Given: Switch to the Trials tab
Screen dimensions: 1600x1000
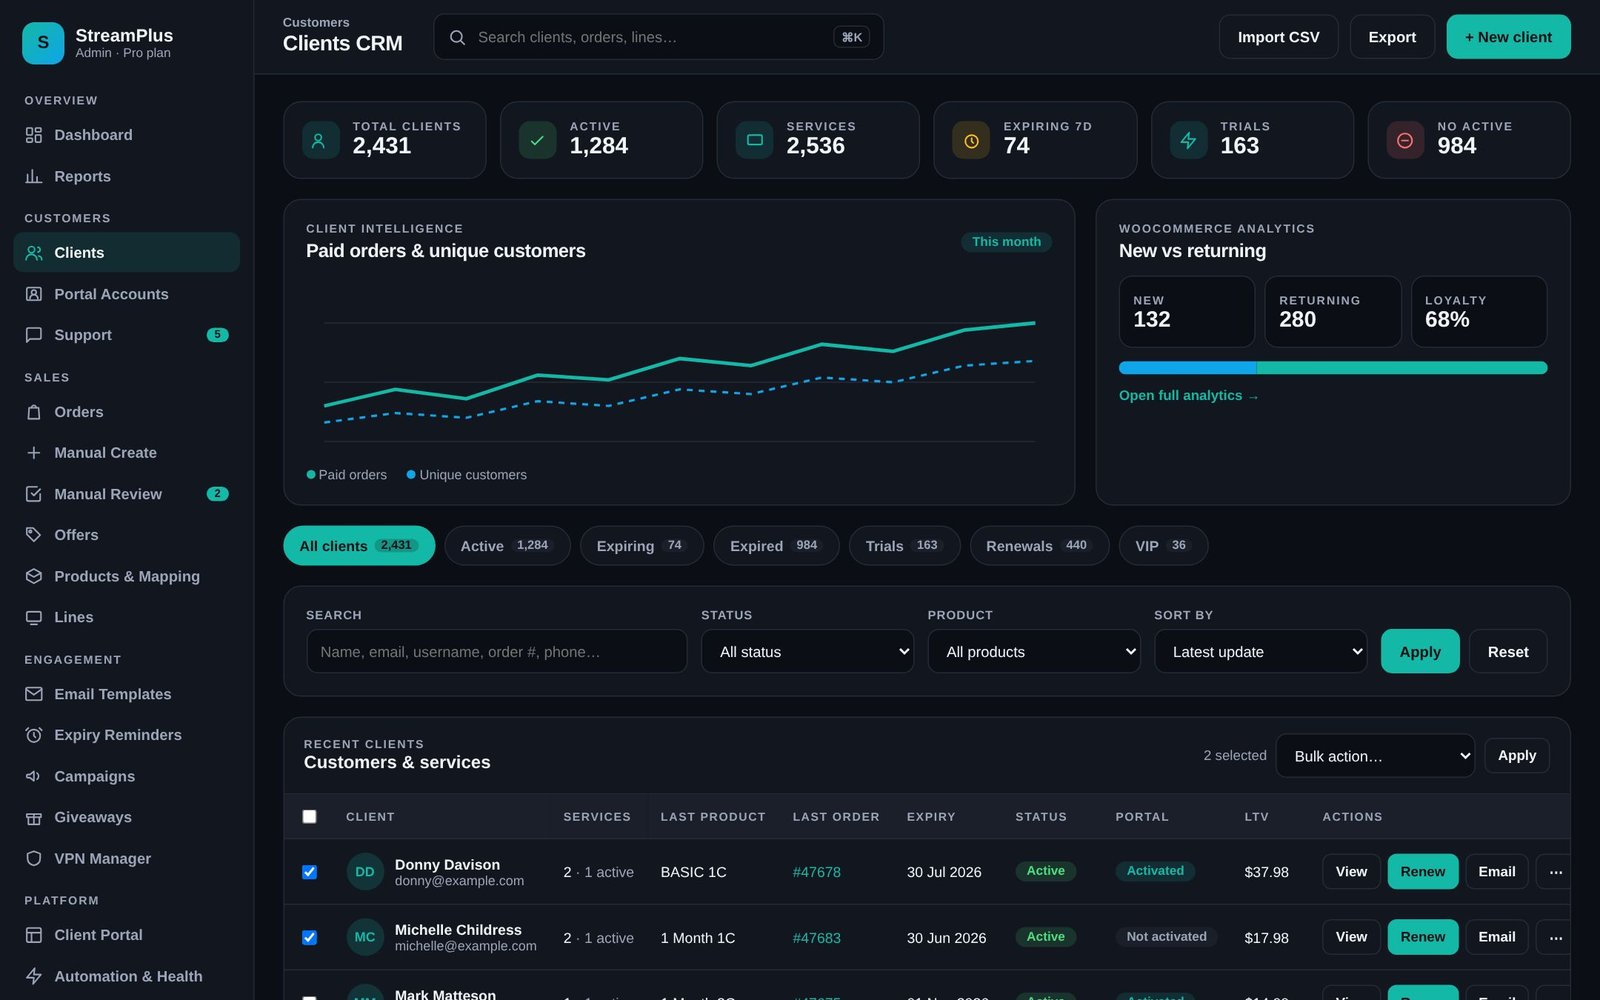Looking at the screenshot, I should (904, 546).
